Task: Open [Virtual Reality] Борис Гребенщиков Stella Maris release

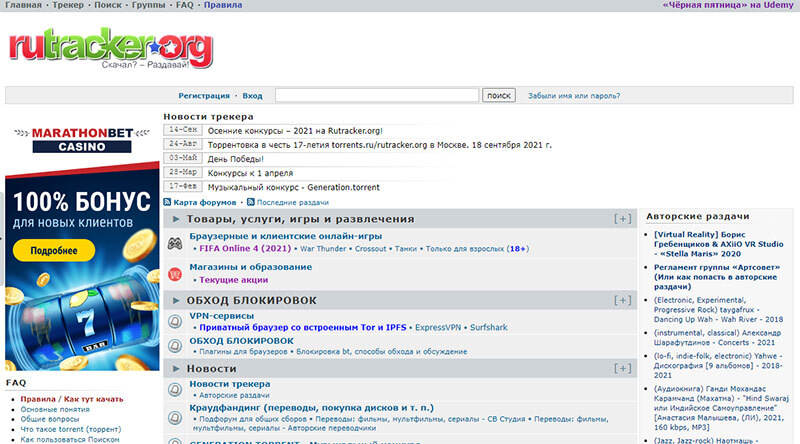Action: (x=718, y=244)
